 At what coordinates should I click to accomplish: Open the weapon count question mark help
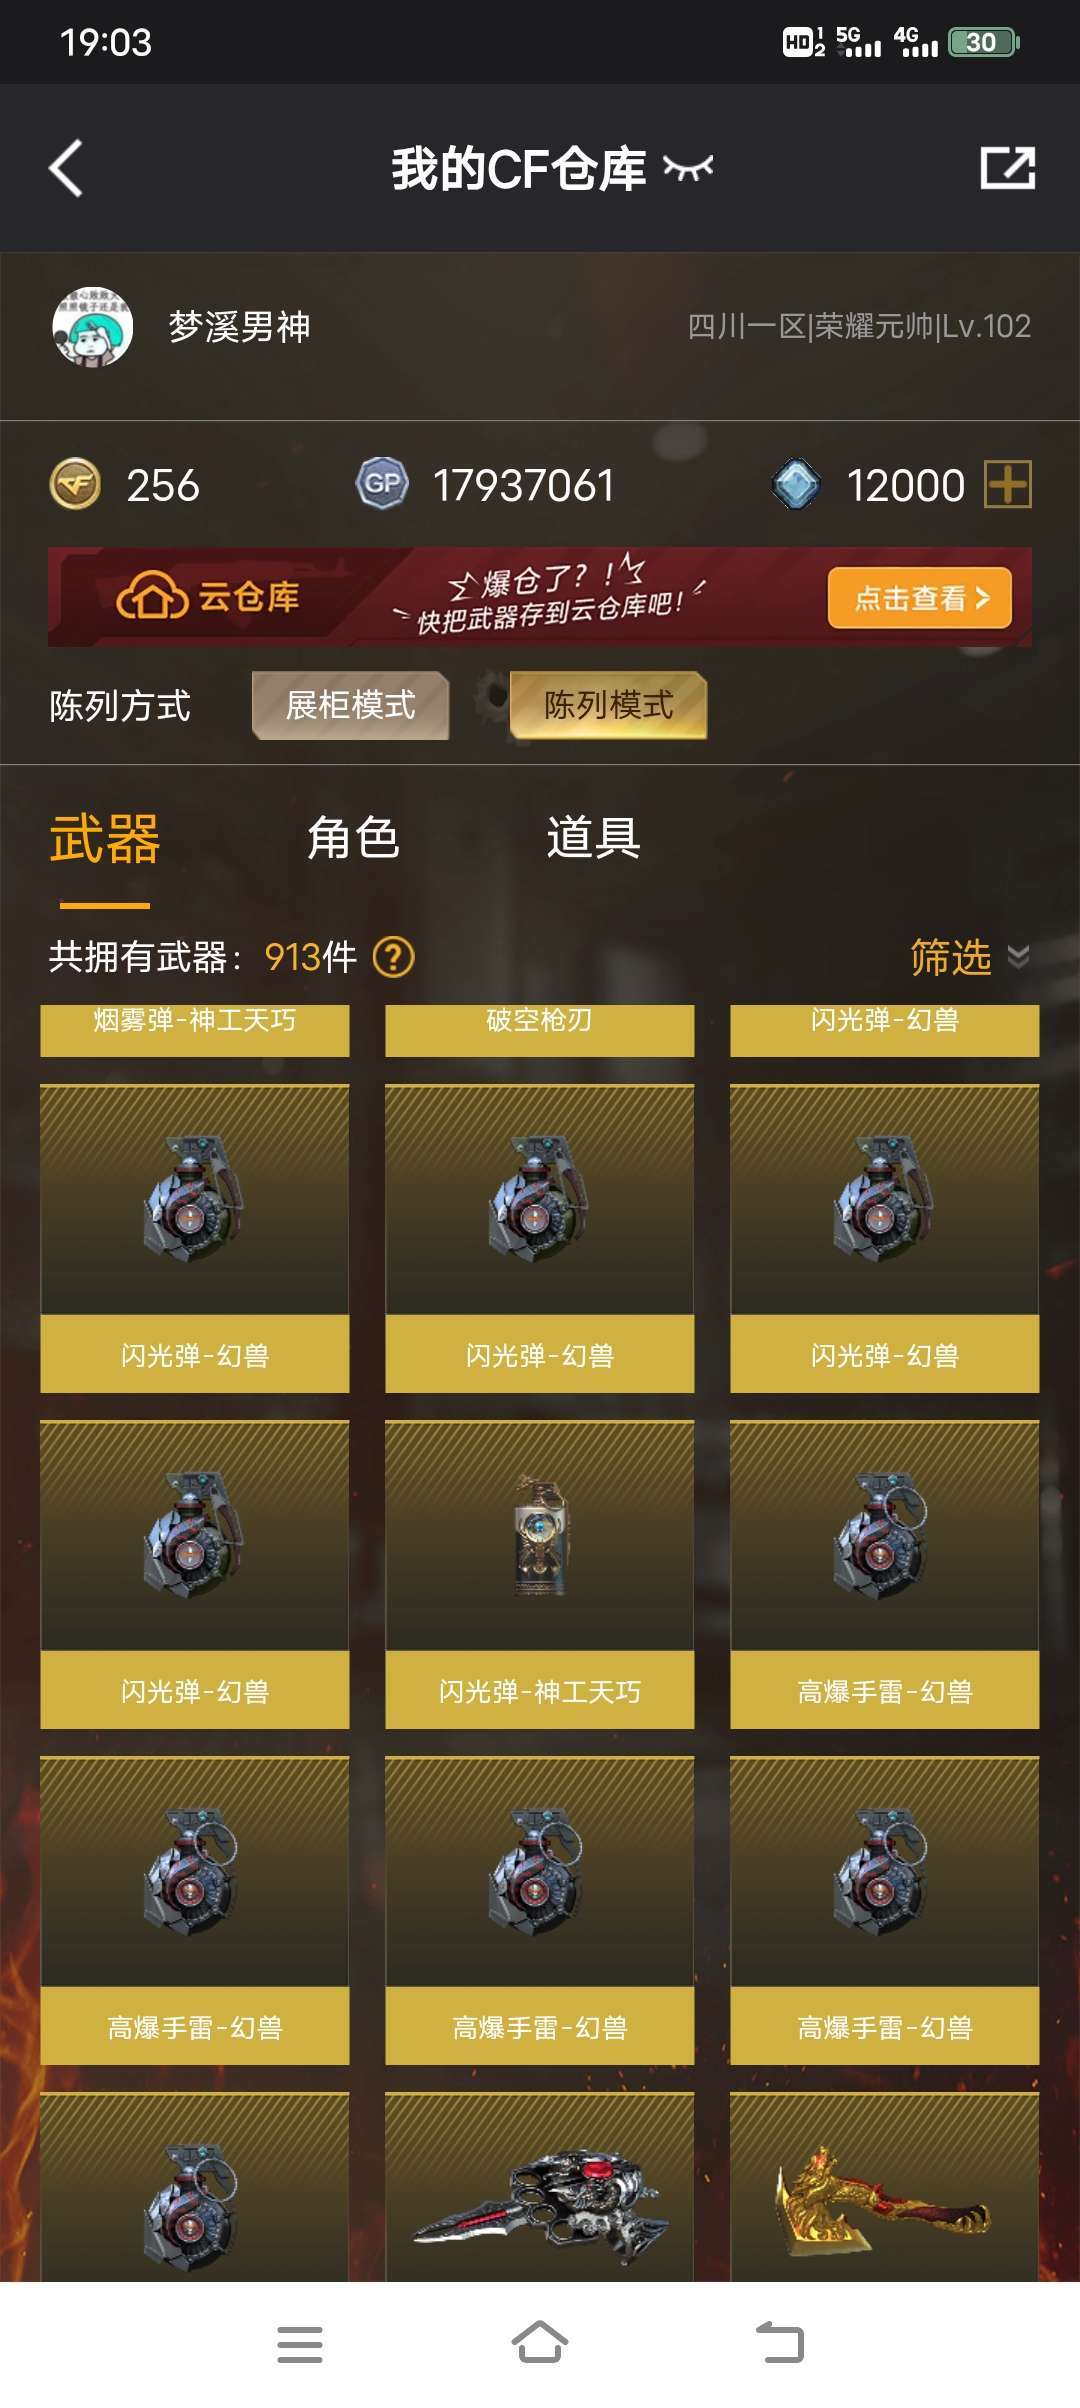click(393, 957)
